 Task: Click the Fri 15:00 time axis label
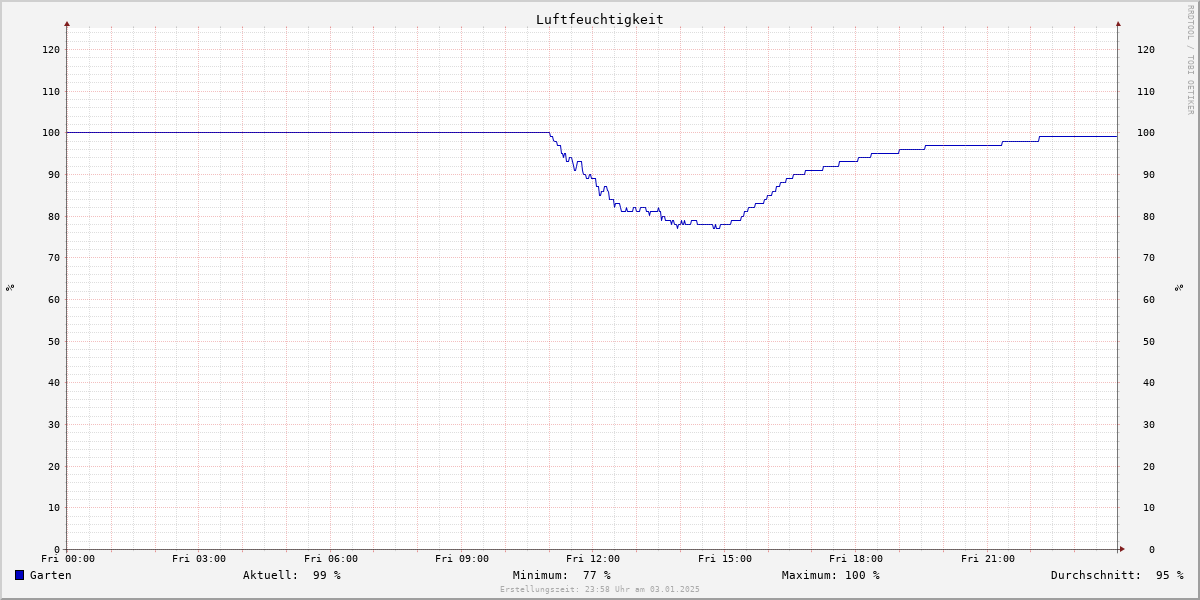click(x=725, y=559)
